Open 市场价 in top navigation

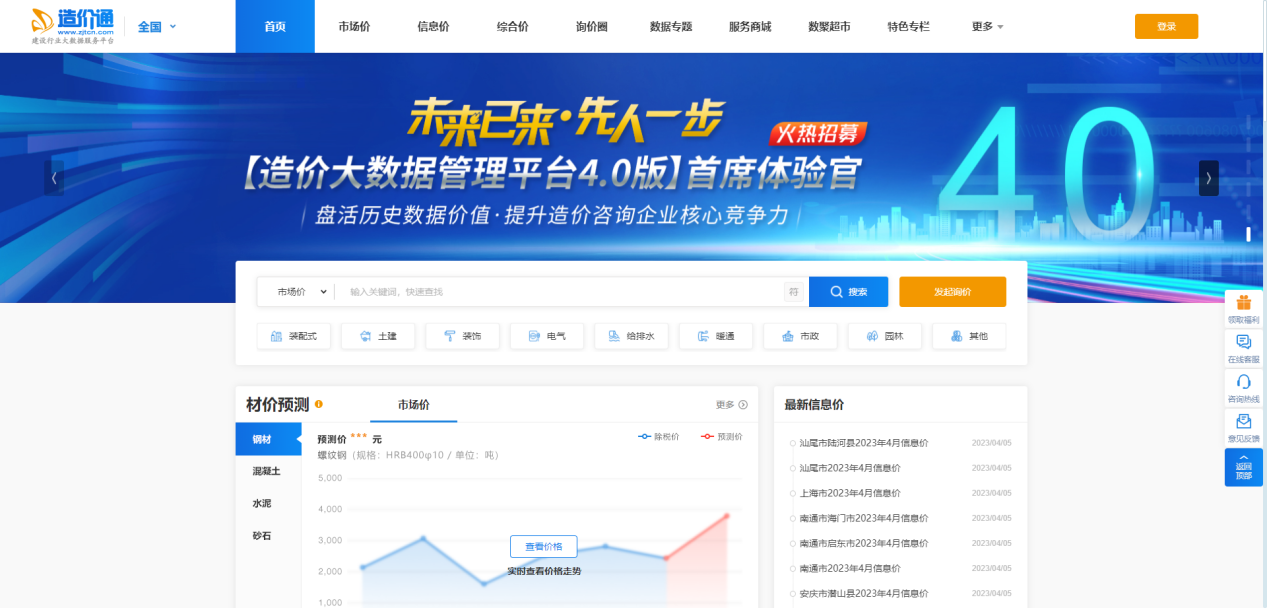tap(354, 26)
